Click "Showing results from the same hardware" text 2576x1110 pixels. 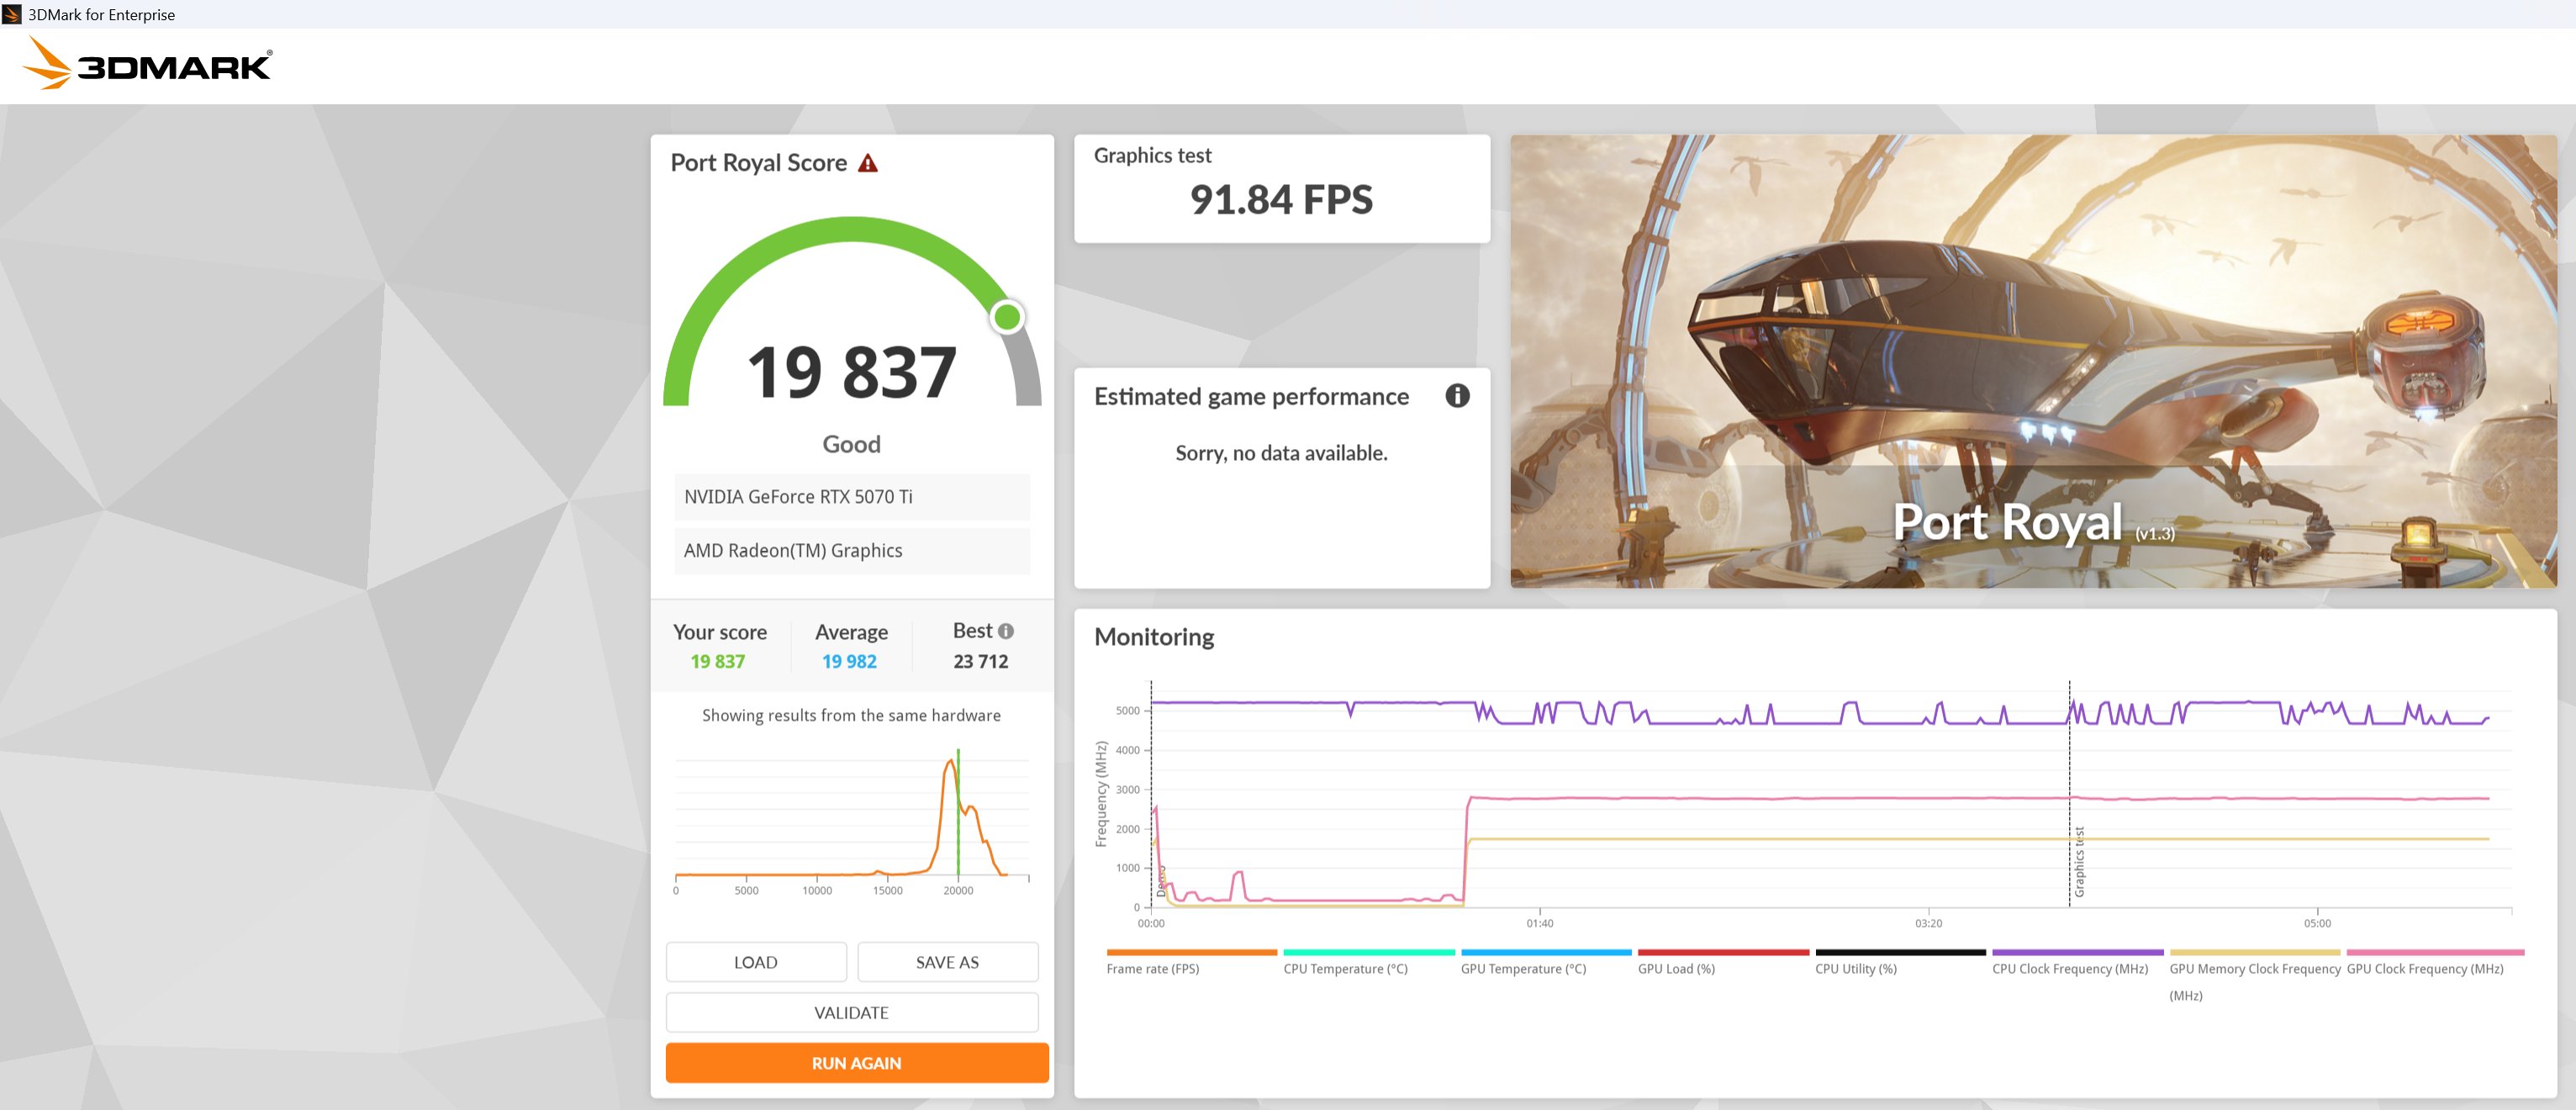(851, 715)
